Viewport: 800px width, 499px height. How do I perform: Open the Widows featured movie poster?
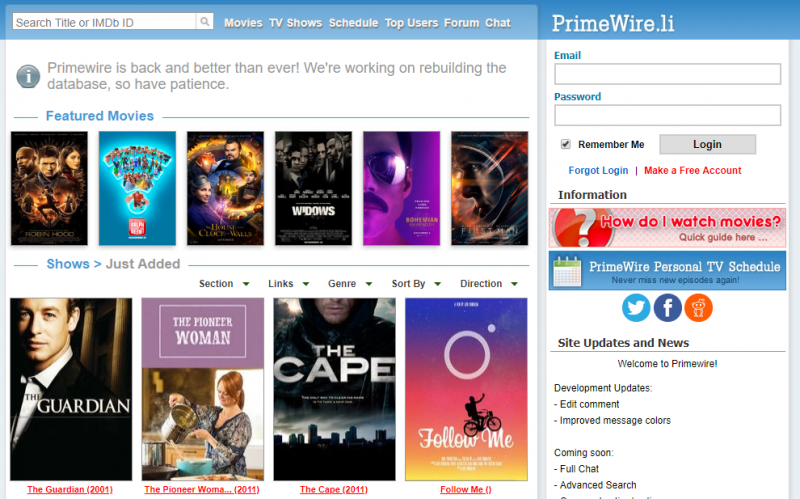coord(313,188)
